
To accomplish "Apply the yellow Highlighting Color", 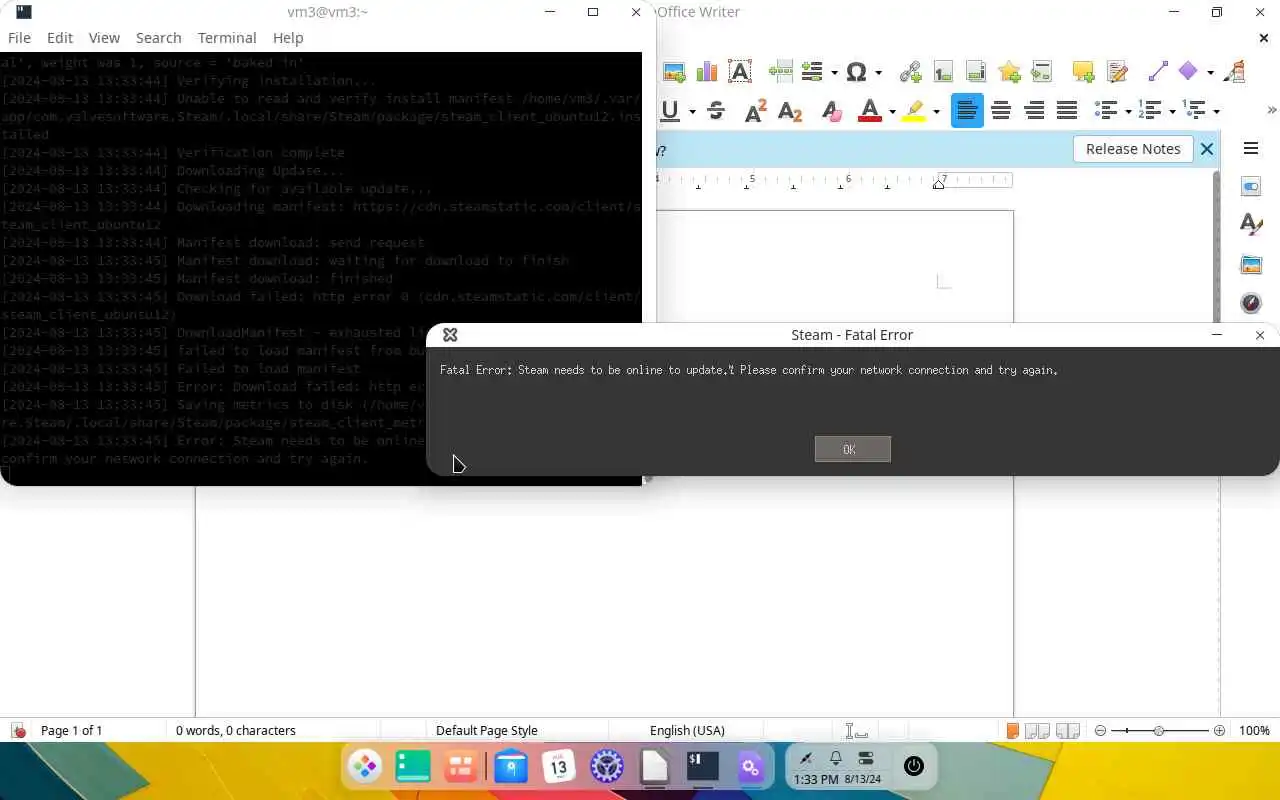I will [914, 111].
